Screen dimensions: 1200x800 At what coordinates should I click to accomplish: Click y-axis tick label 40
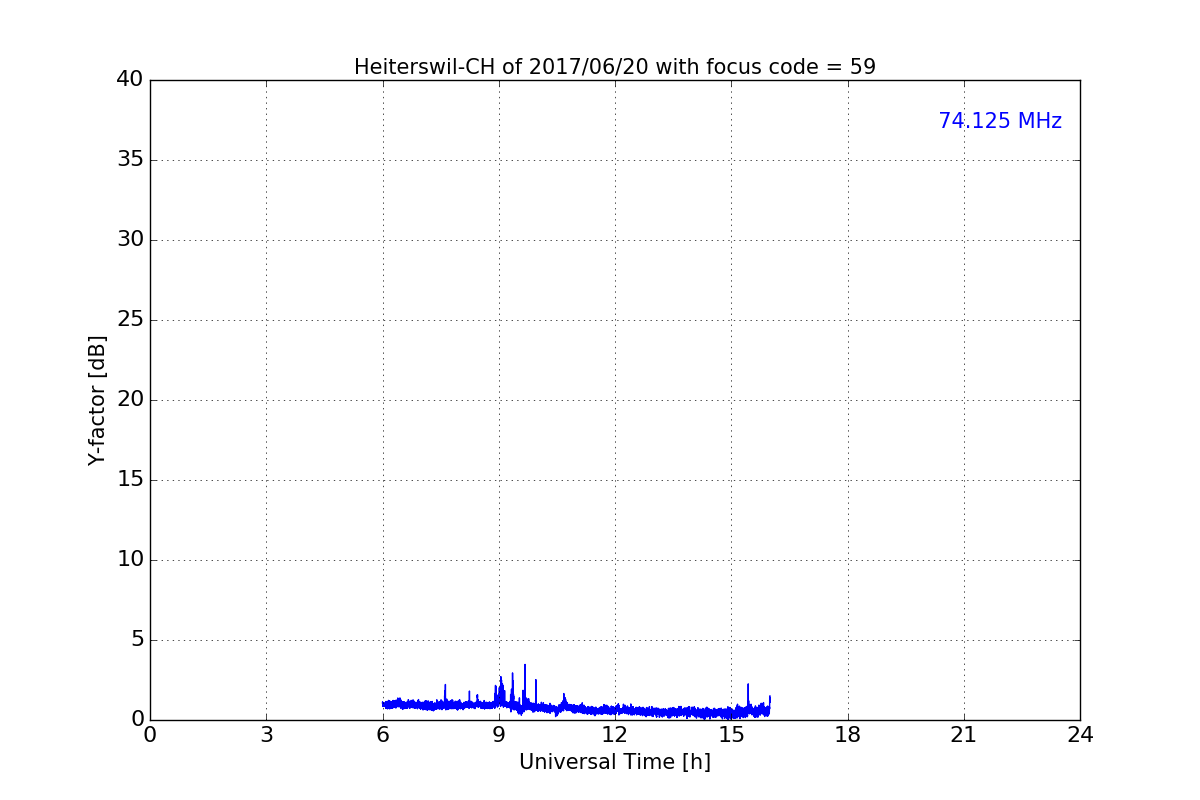click(130, 80)
